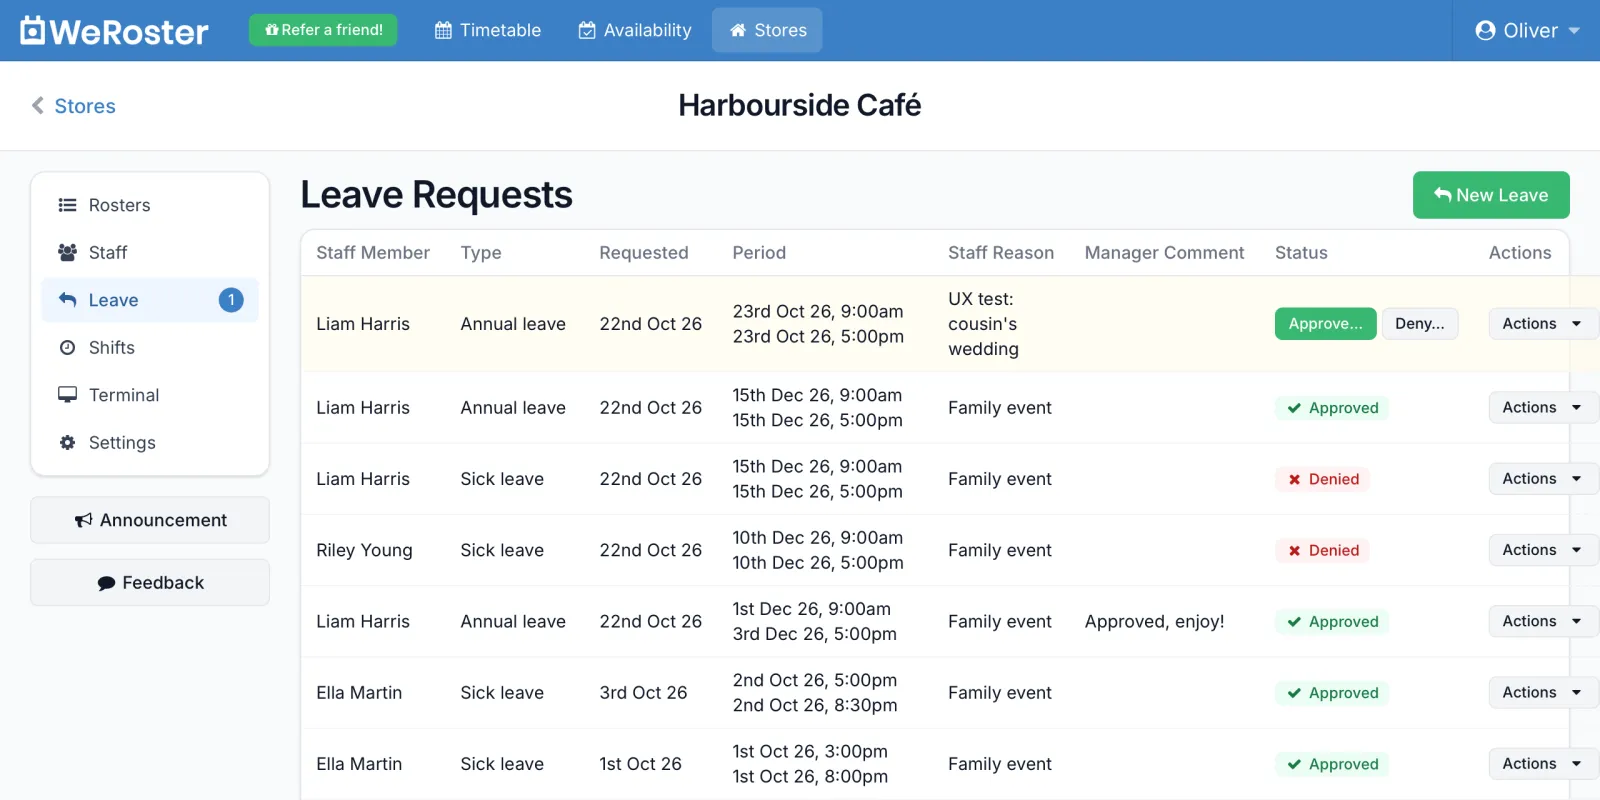Click the Timetable calendar icon

coord(443,30)
